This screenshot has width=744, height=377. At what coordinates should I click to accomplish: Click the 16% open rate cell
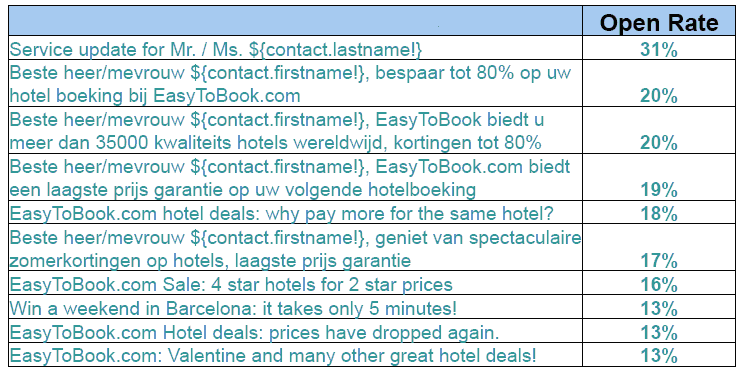pyautogui.click(x=659, y=285)
